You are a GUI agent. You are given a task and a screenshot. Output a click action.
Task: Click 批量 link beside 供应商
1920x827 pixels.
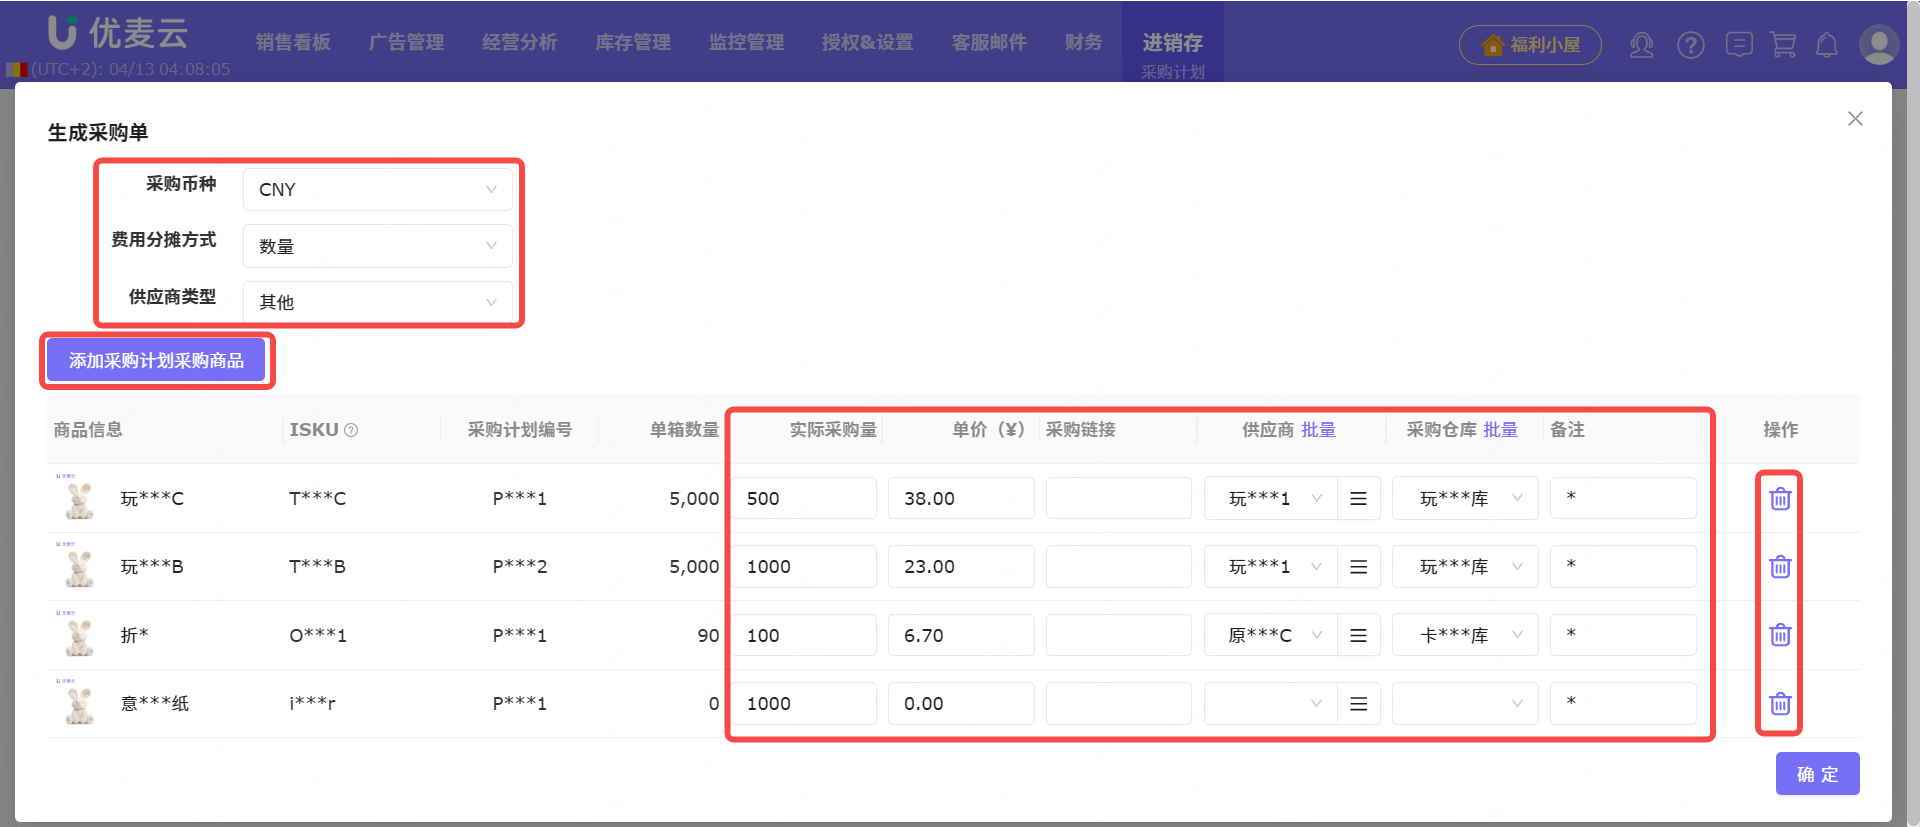point(1318,430)
